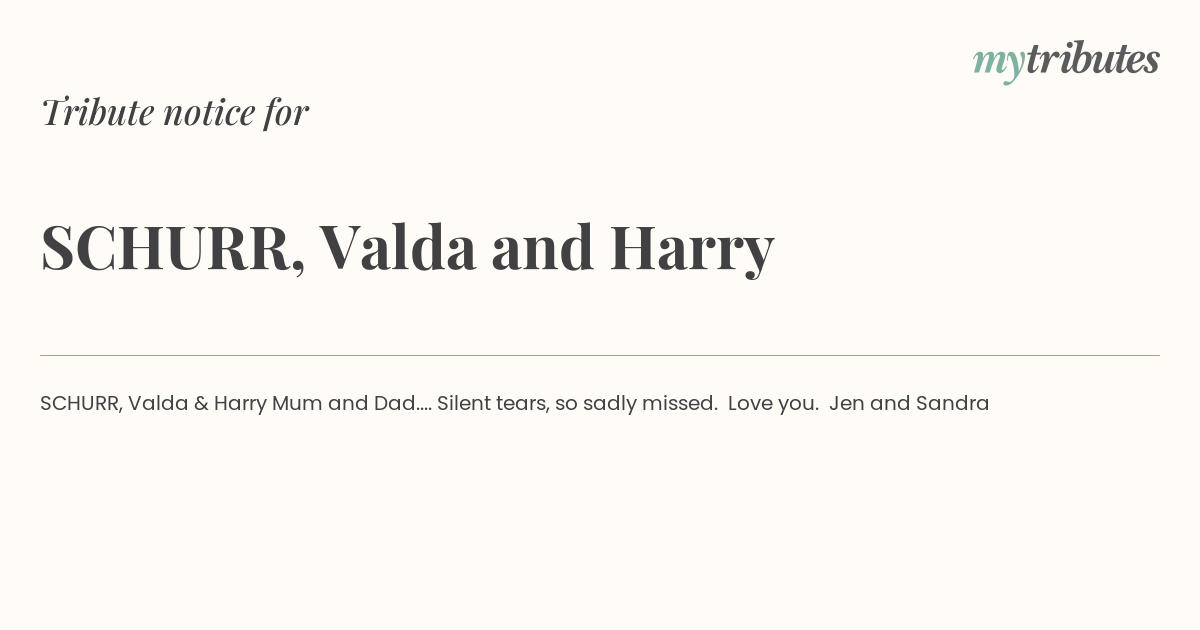Screen dimensions: 1200x630
Task: Select the word "notice" in italic subtitle
Action: [x=208, y=113]
